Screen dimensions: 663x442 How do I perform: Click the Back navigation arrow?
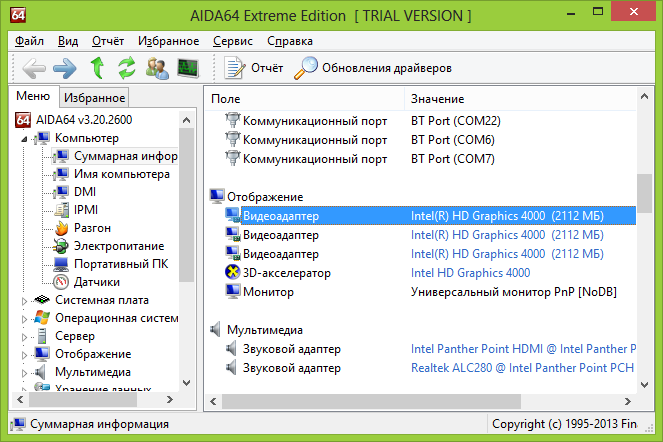click(34, 68)
